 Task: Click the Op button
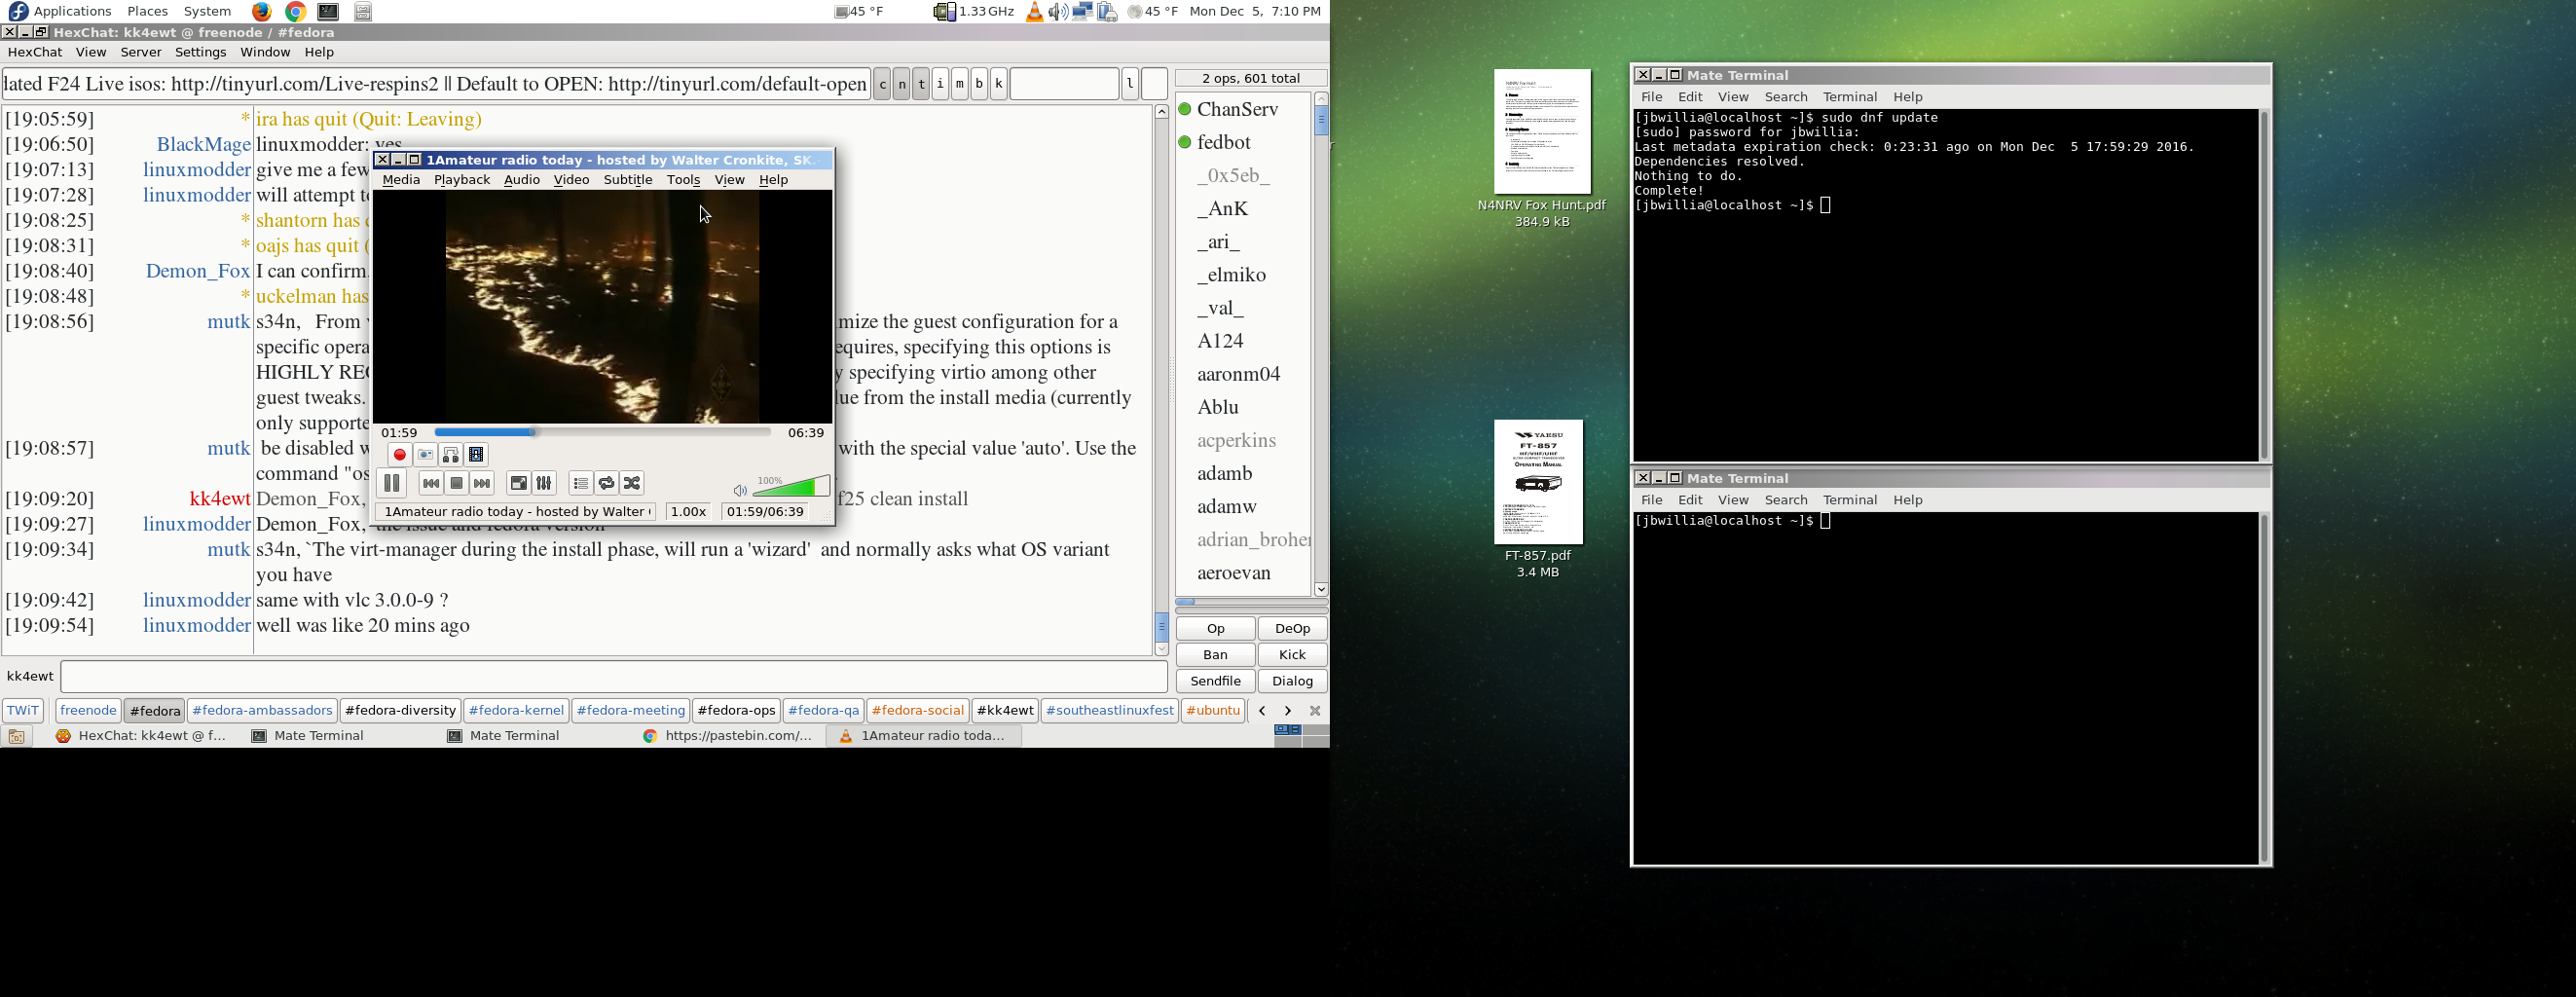point(1216,629)
